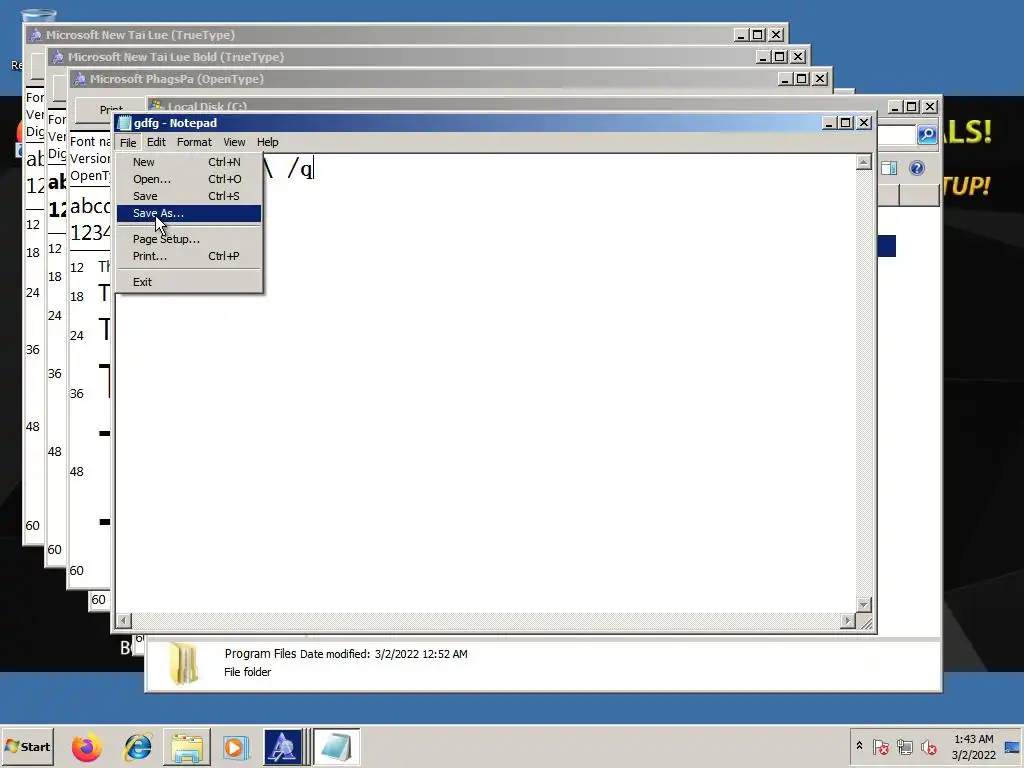The image size is (1024, 768).
Task: Click the Date modified value 3/2/2022 12:52 AM
Action: pos(421,654)
